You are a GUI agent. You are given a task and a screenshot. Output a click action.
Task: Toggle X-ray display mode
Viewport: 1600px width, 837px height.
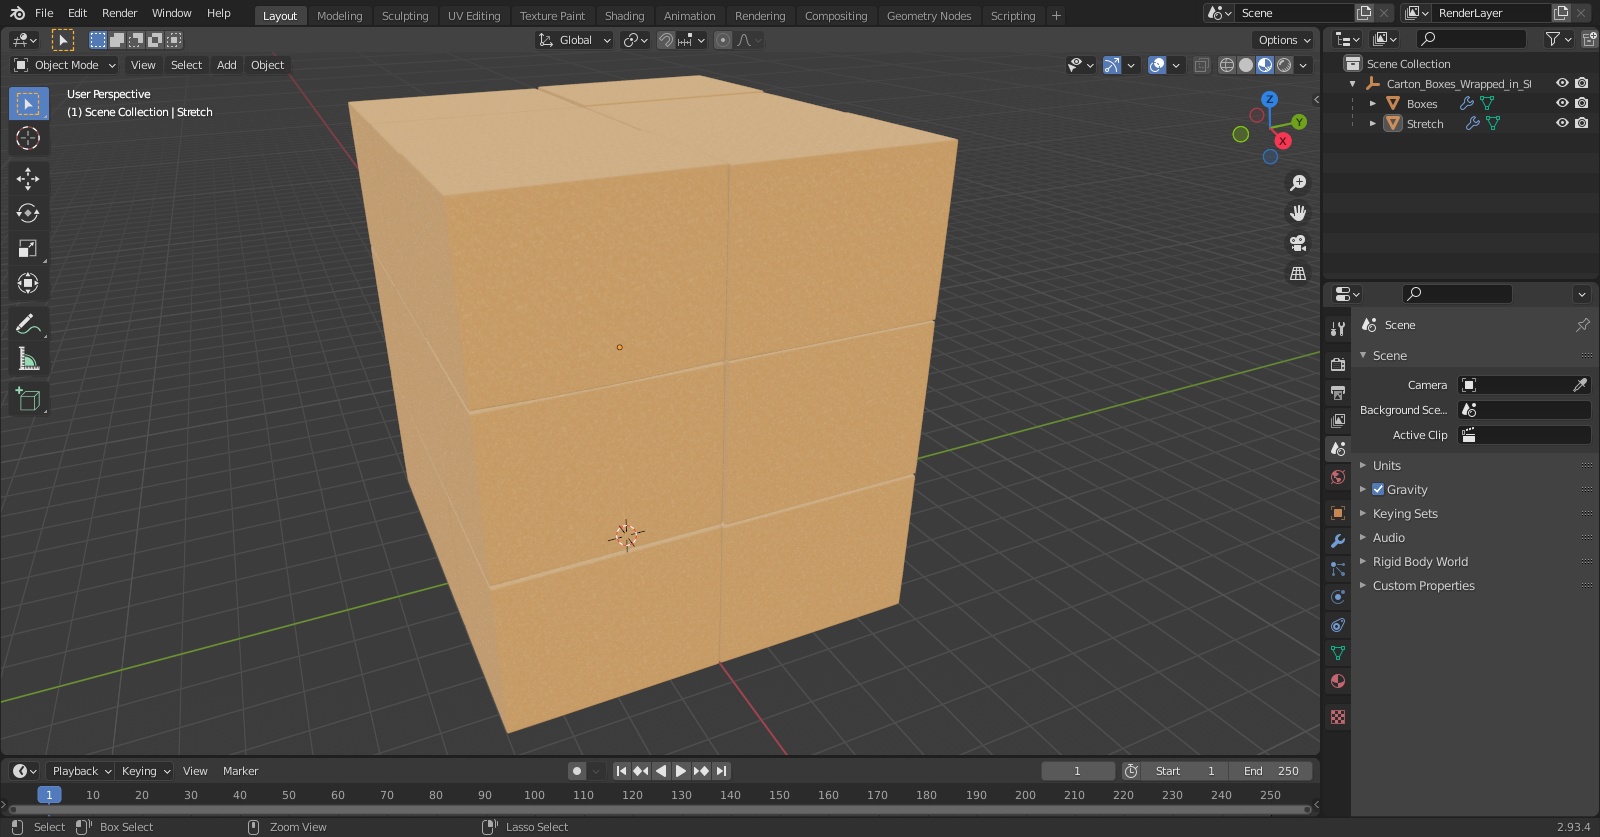coord(1201,65)
